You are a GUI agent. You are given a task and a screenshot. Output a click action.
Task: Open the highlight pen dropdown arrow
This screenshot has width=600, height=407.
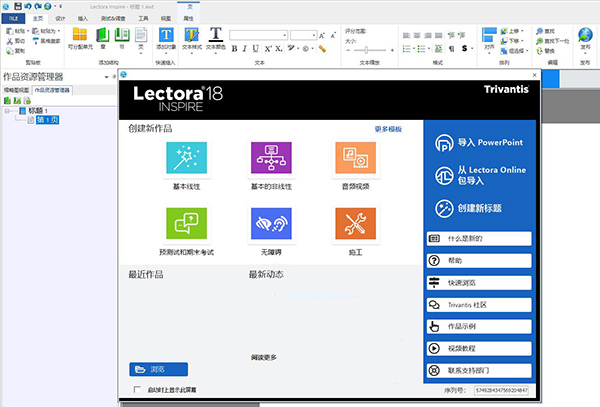pyautogui.click(x=298, y=49)
